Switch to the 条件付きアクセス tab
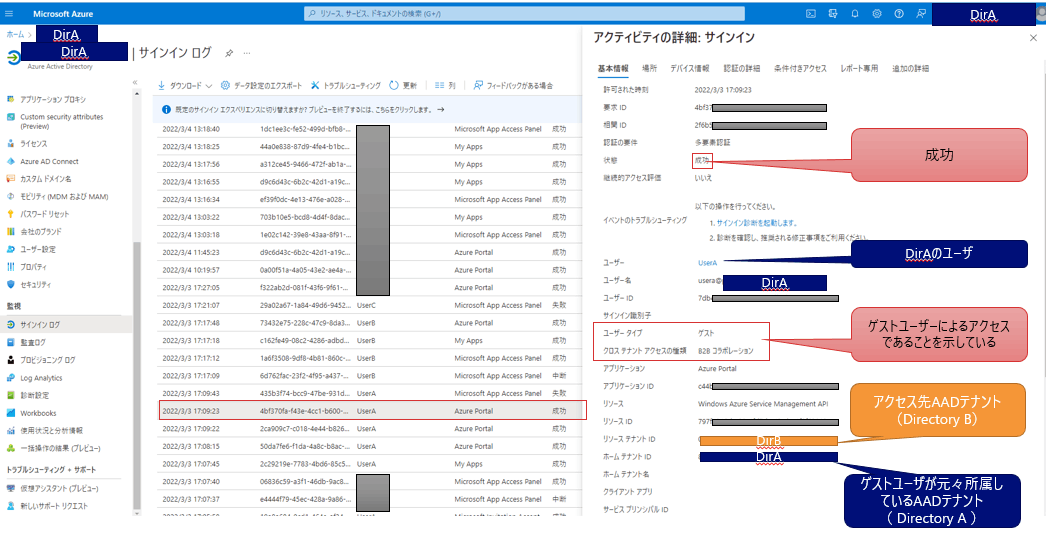The image size is (1046, 533). (x=801, y=69)
